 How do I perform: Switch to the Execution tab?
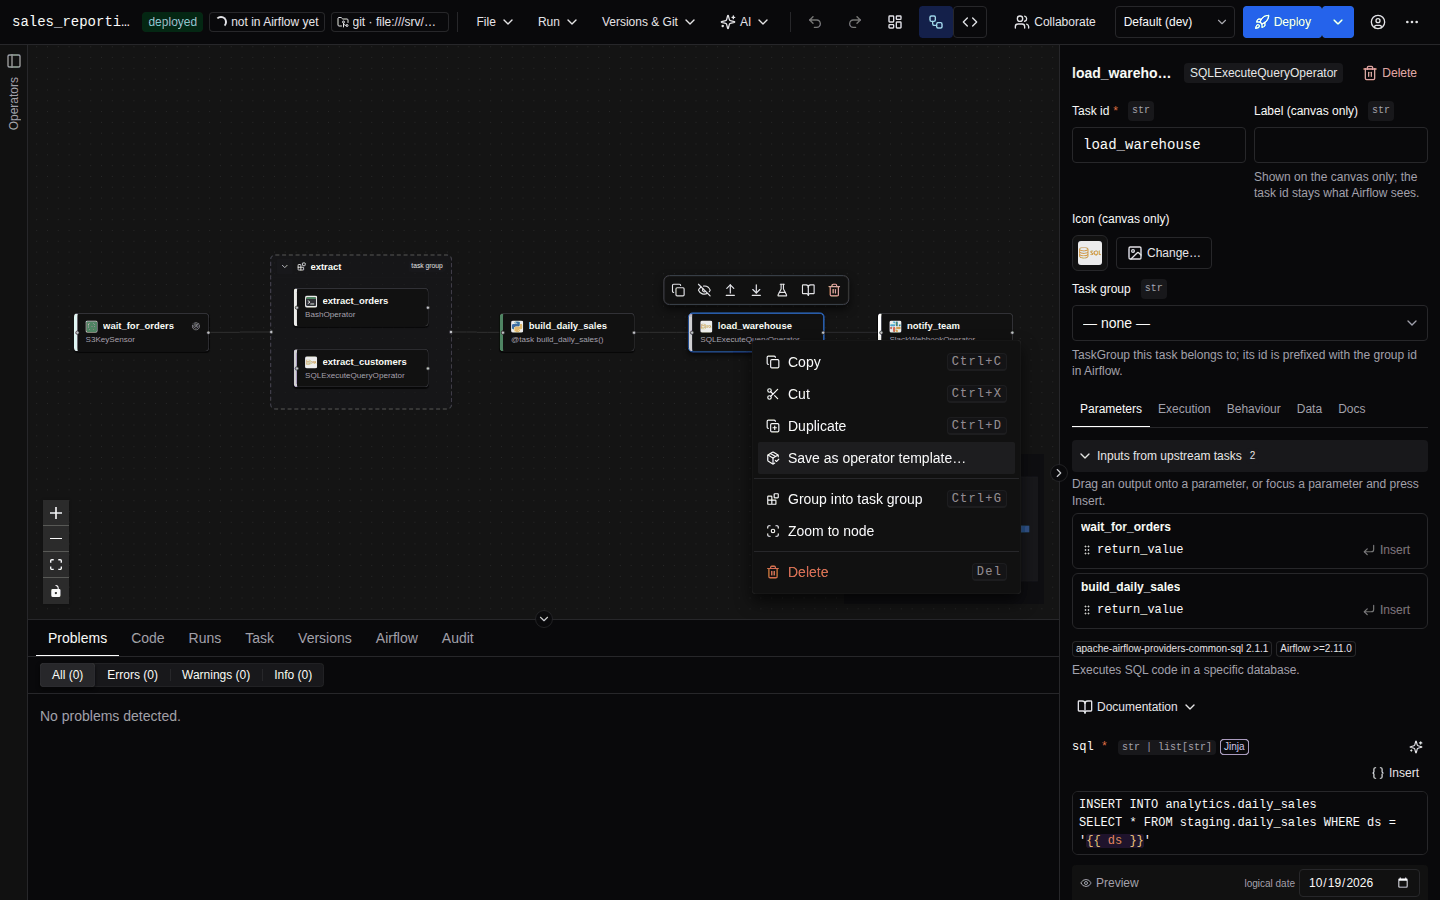coord(1184,409)
